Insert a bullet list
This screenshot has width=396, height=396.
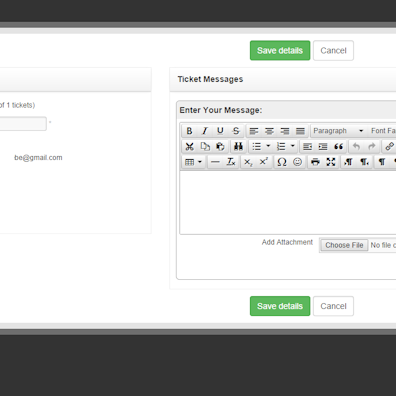pos(256,146)
